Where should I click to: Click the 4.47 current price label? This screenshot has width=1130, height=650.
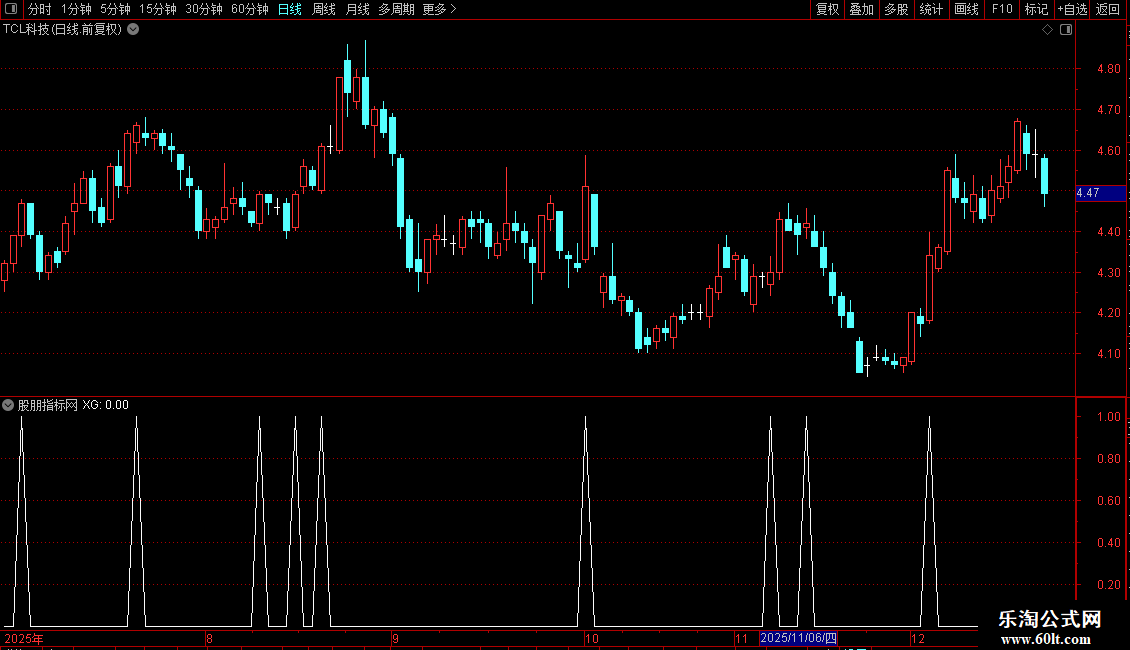1100,192
